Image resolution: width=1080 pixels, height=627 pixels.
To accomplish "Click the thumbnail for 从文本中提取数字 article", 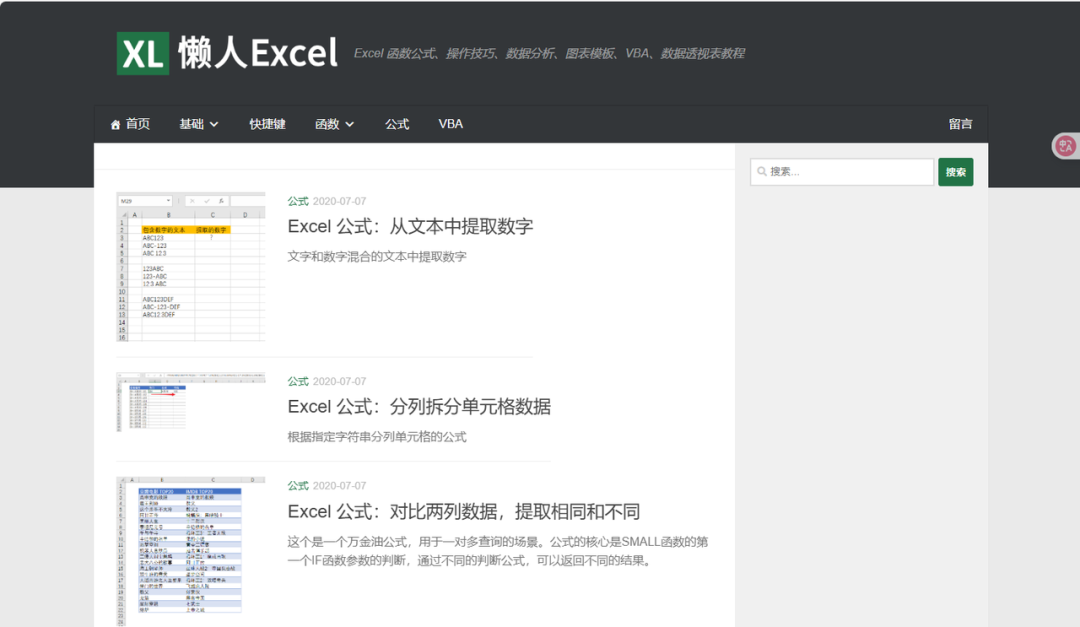I will (190, 267).
